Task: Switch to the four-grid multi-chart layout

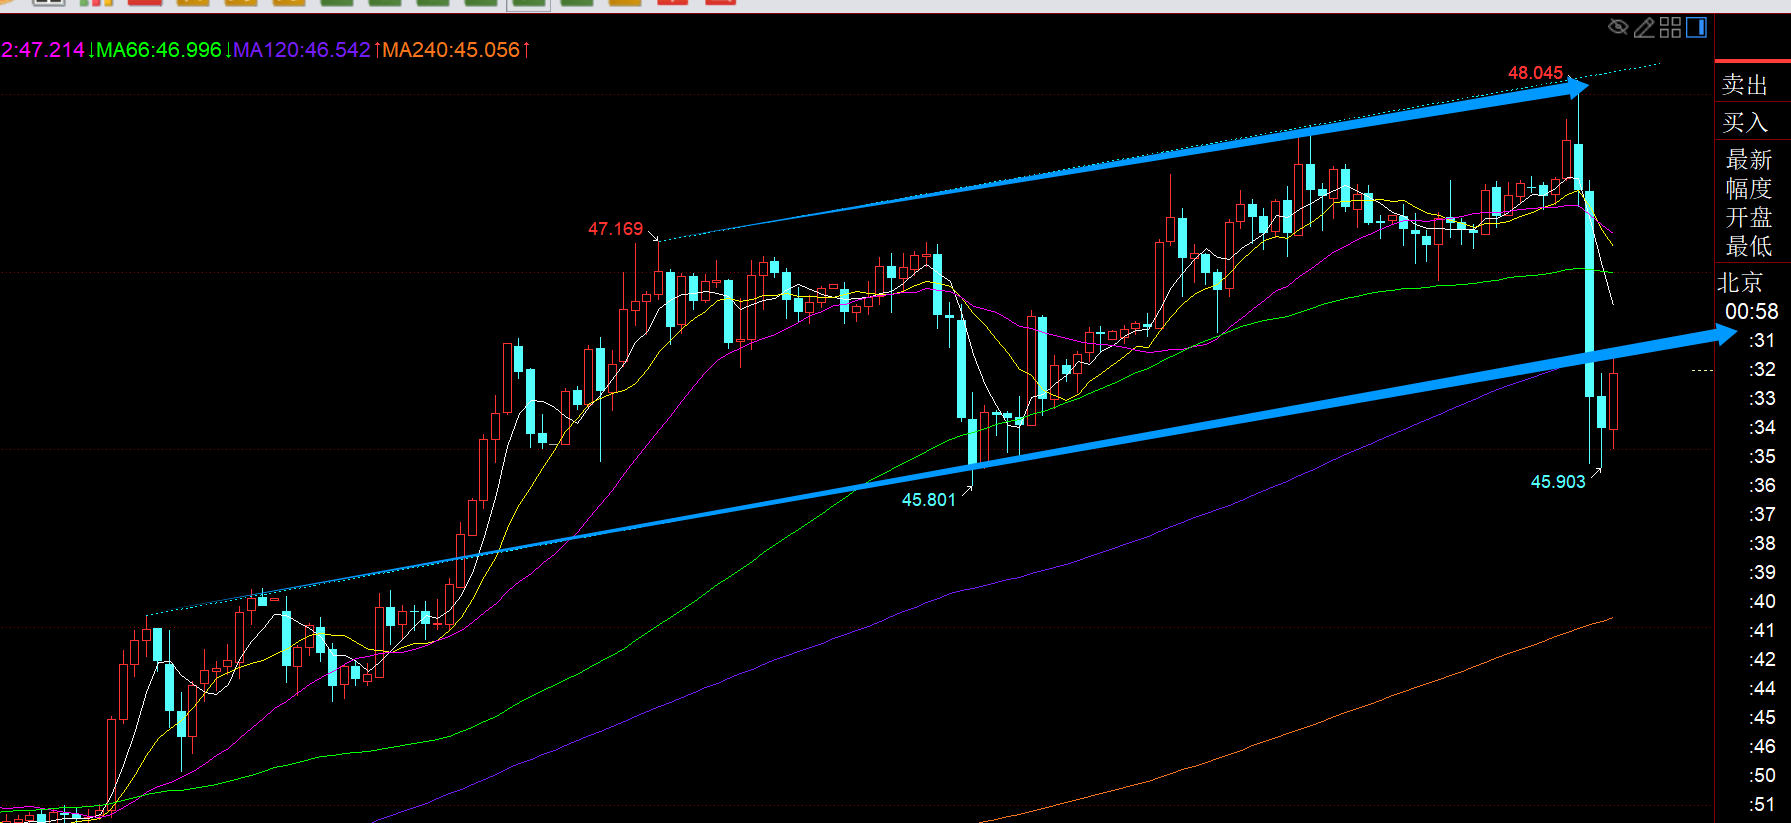Action: tap(1670, 27)
